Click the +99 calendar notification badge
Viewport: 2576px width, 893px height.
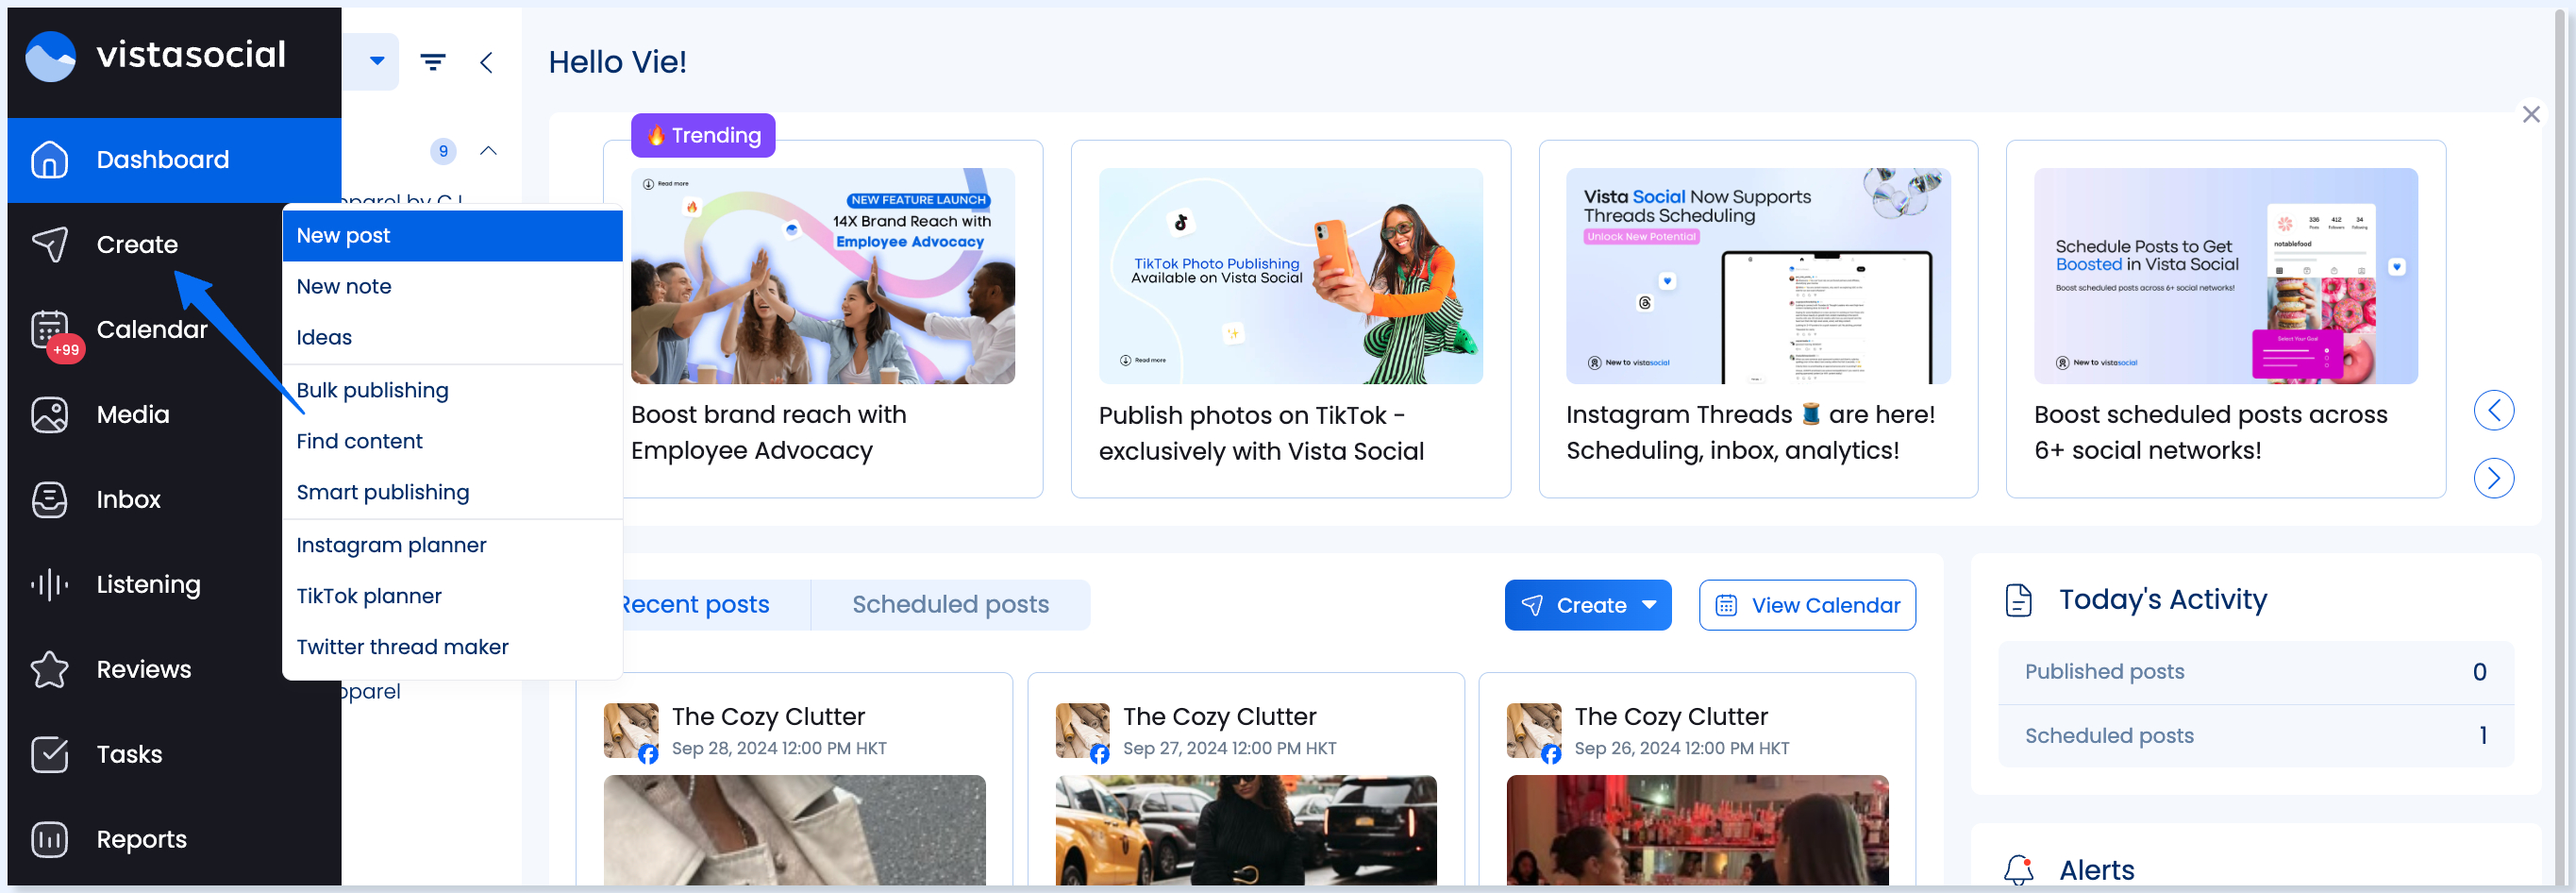pyautogui.click(x=65, y=350)
